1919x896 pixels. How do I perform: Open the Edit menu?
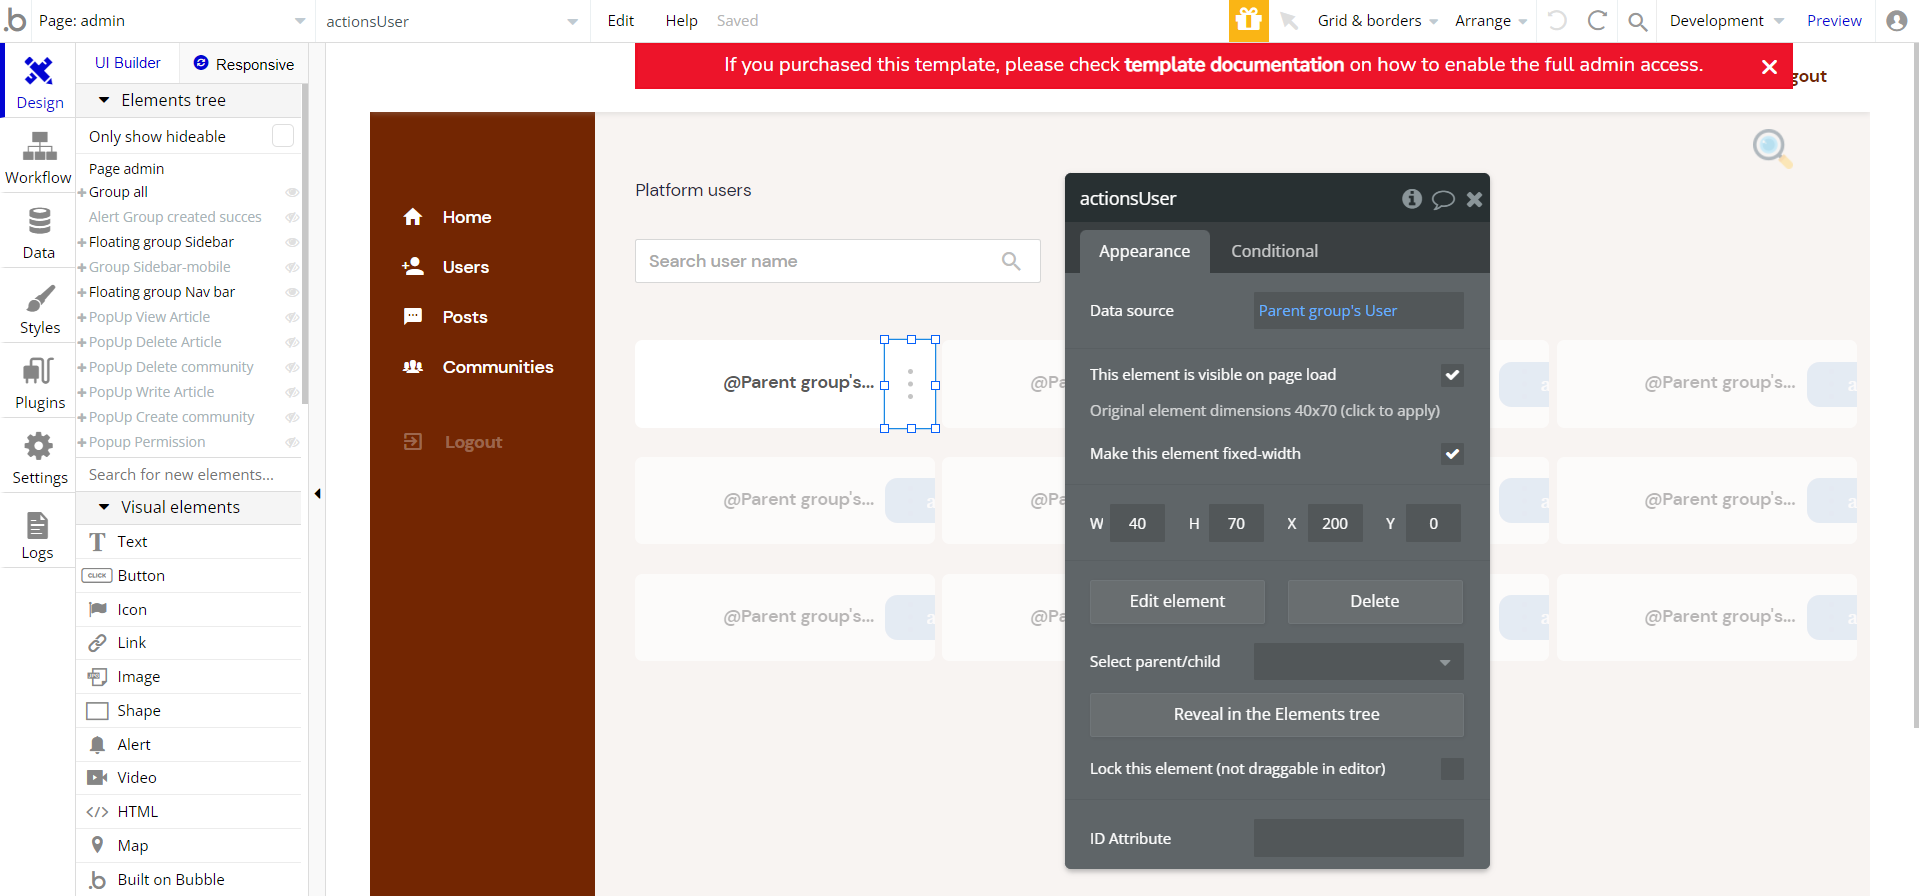click(x=620, y=21)
